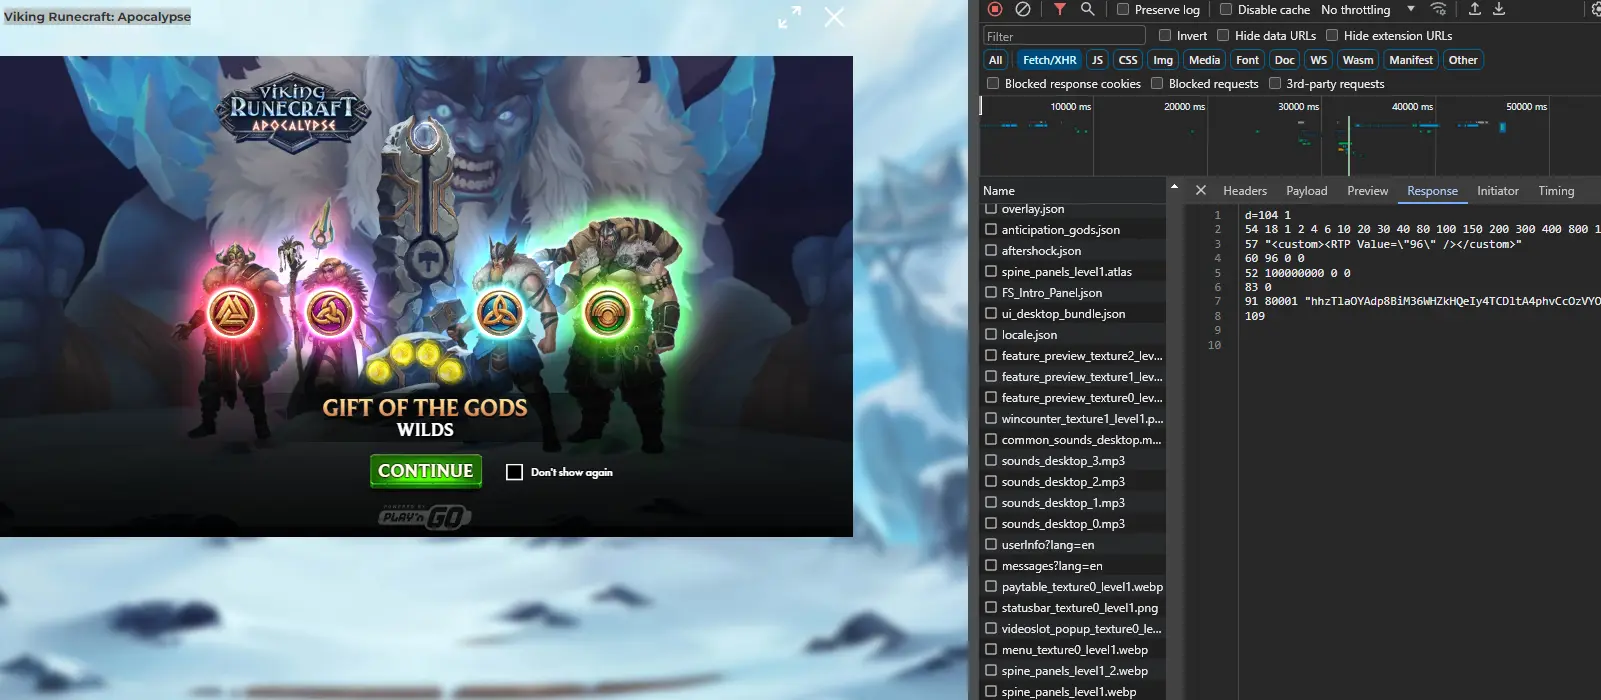Filter requests by All types

pyautogui.click(x=996, y=60)
